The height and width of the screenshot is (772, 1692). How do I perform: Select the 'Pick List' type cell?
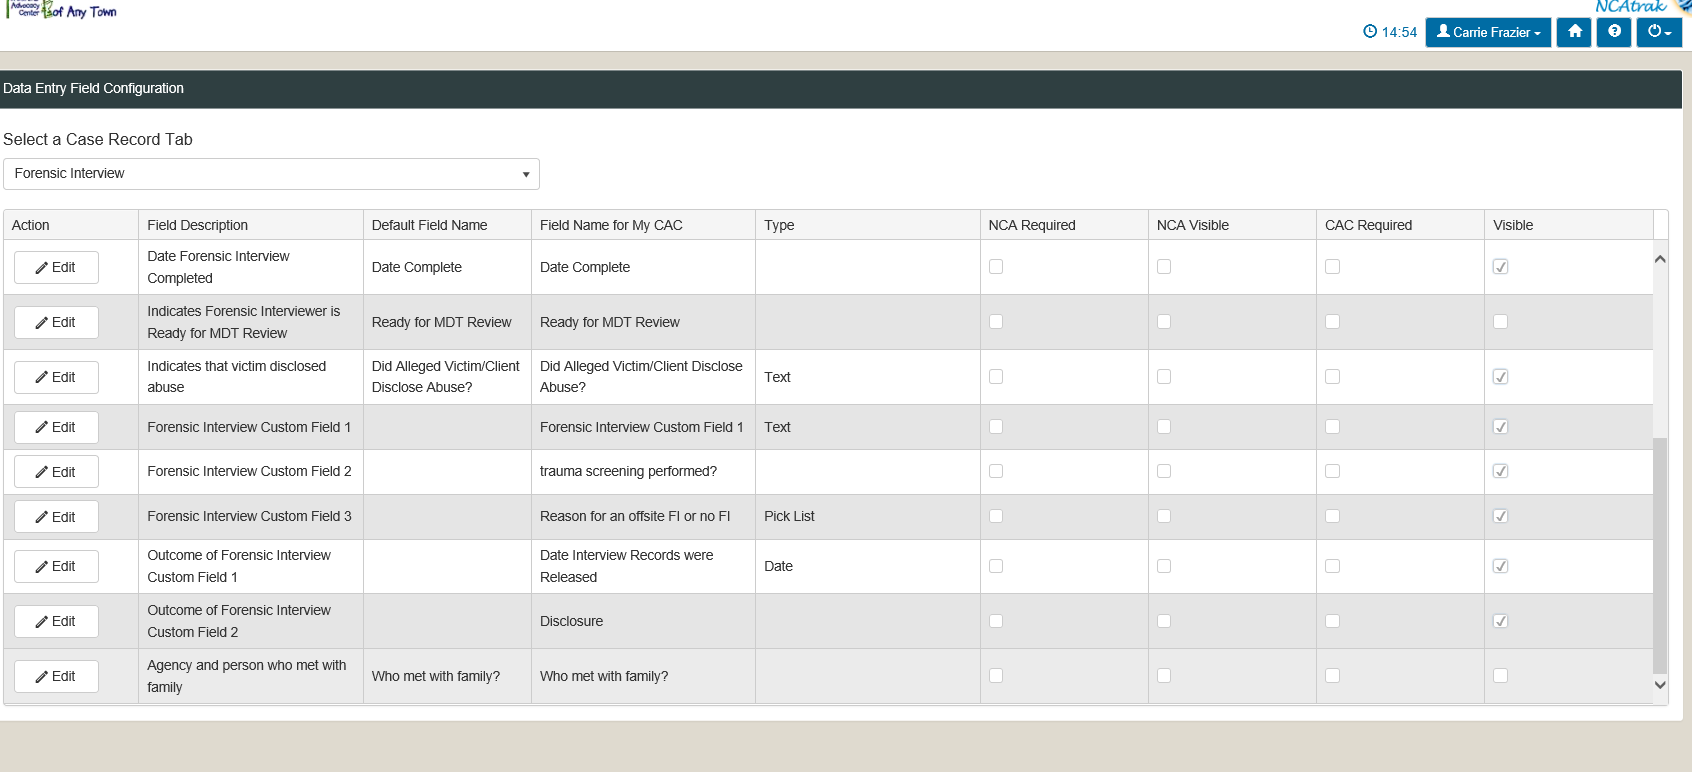coord(867,517)
